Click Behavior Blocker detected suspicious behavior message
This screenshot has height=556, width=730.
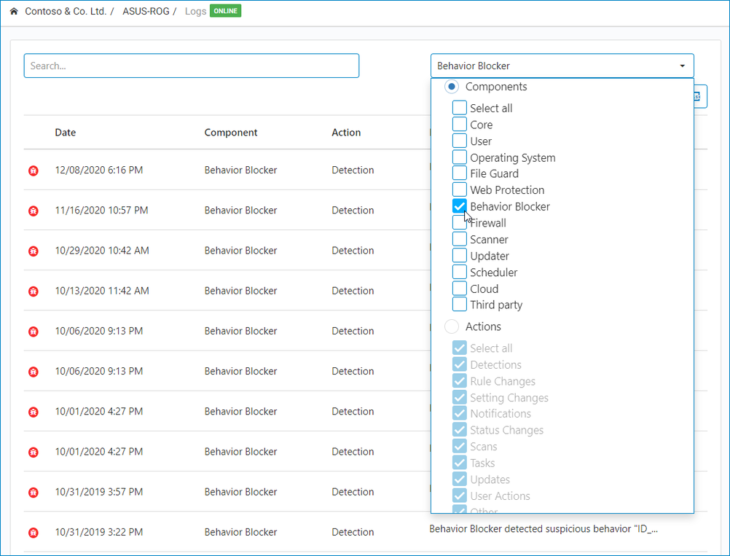click(x=543, y=529)
